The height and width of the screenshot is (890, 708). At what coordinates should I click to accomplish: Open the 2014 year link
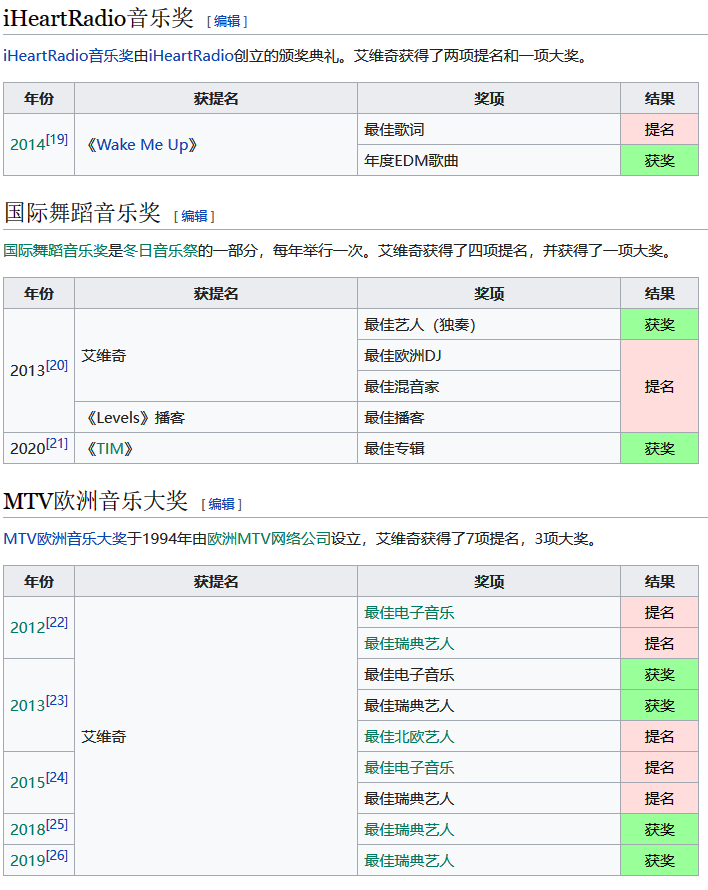tap(27, 145)
